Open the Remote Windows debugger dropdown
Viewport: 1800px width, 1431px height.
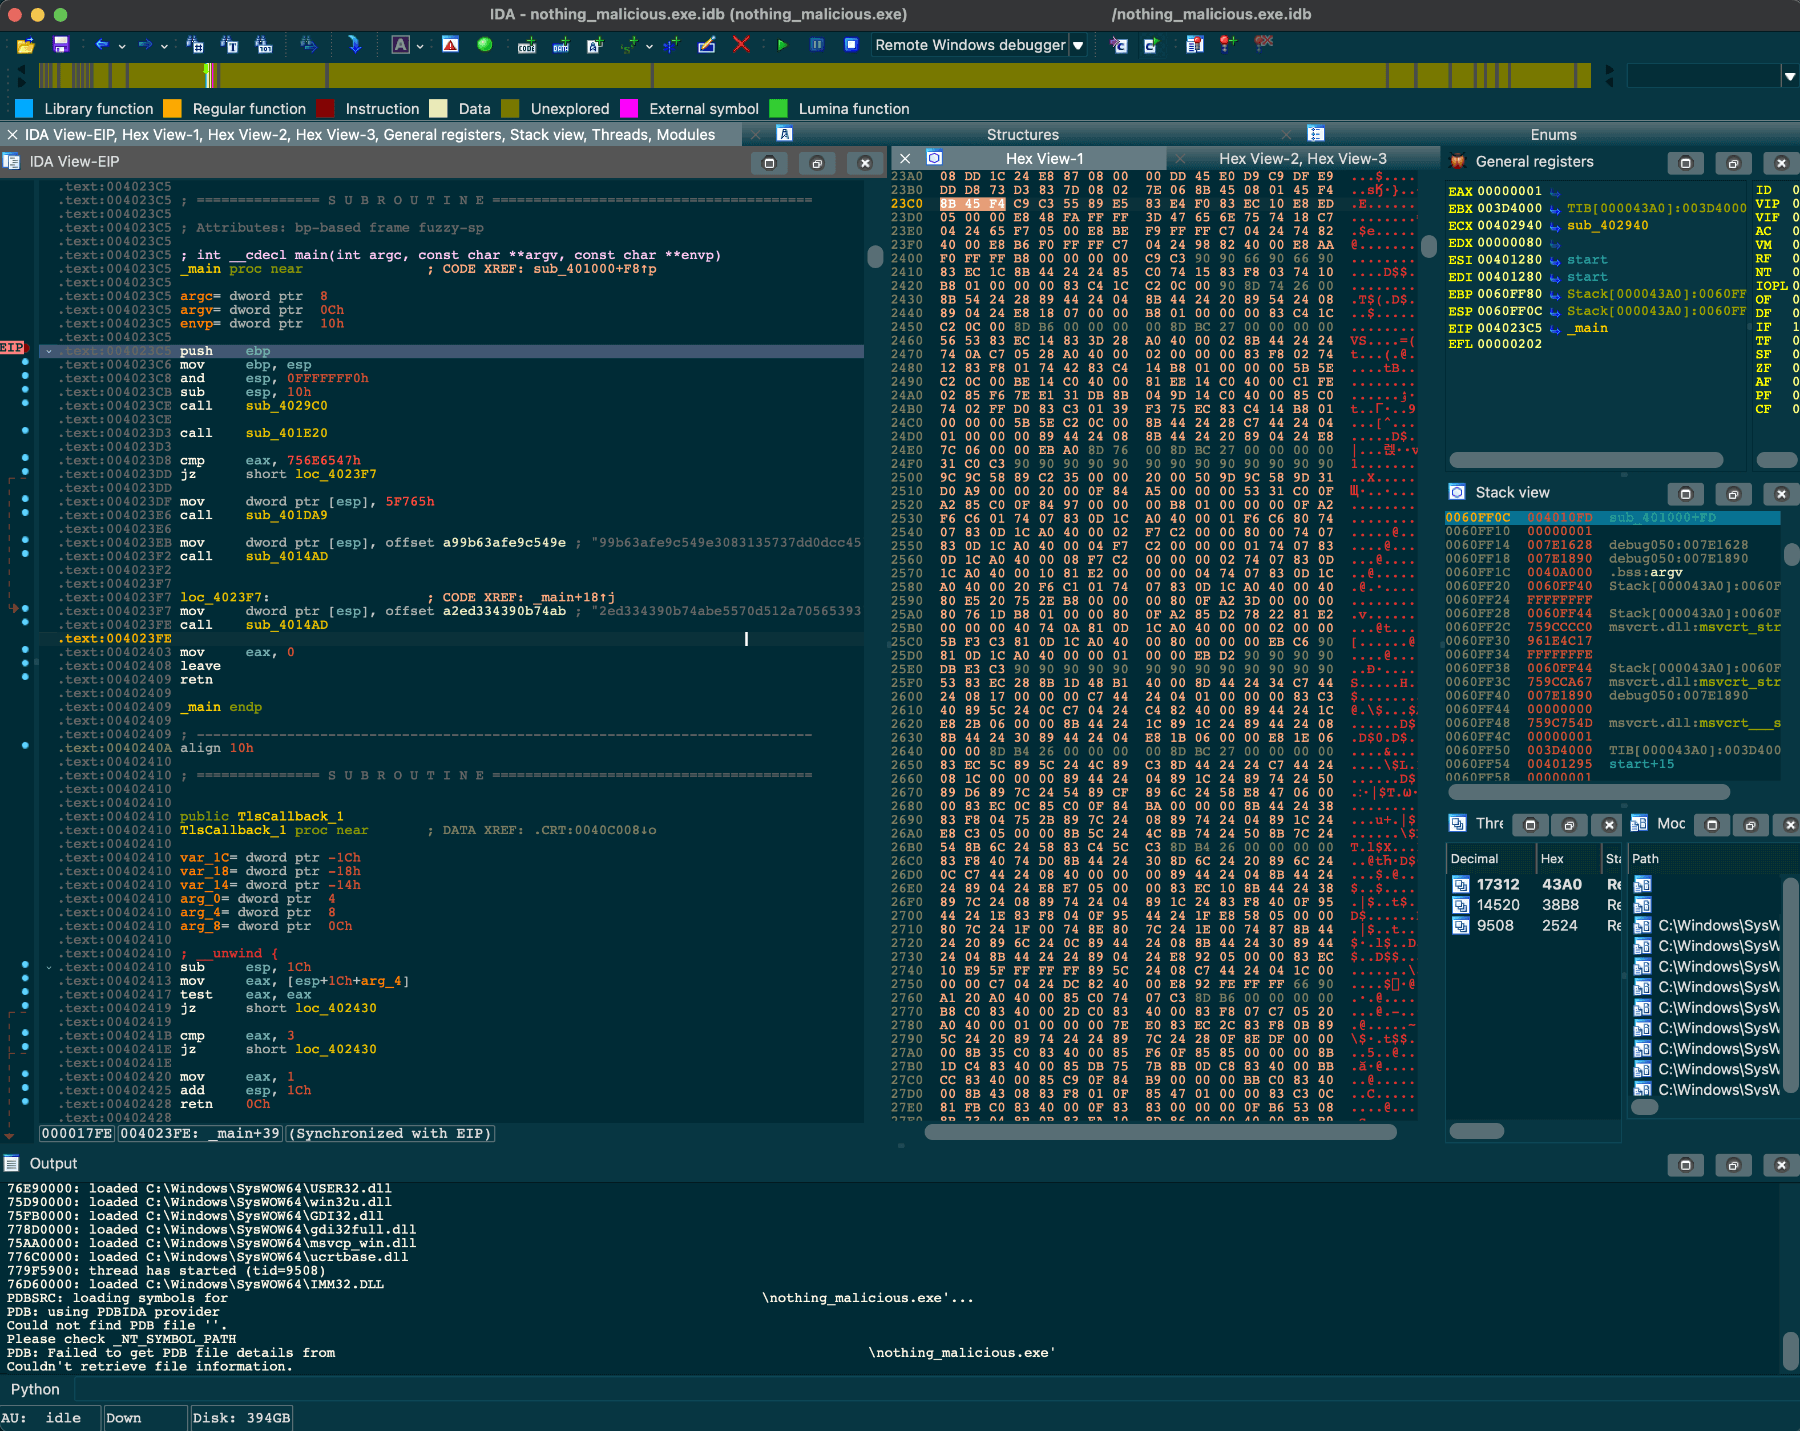click(x=1078, y=45)
